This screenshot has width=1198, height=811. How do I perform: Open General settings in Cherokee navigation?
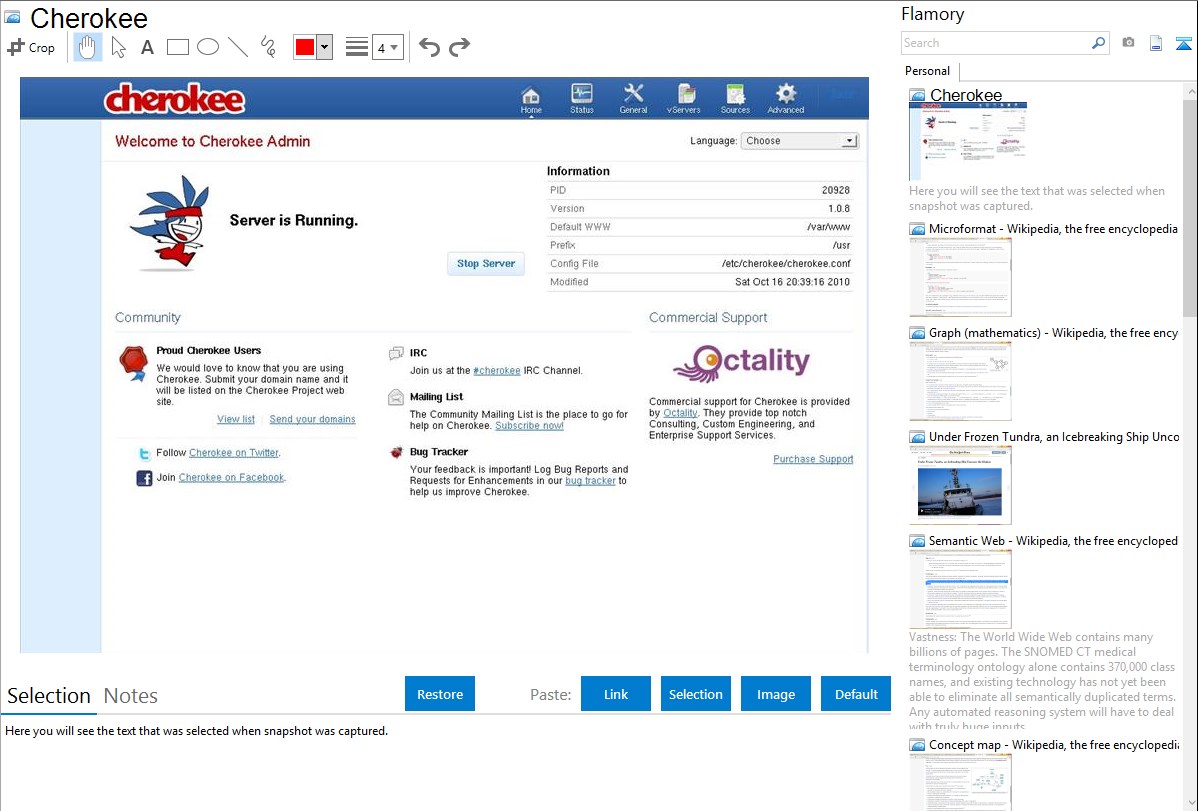click(633, 99)
